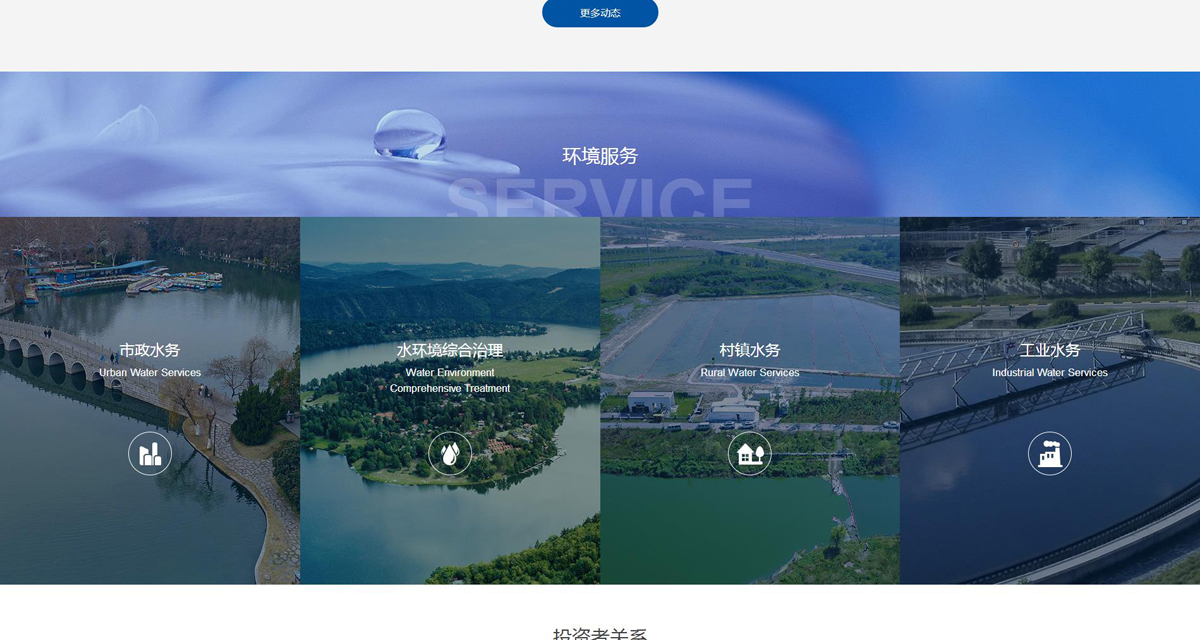Image resolution: width=1200 pixels, height=640 pixels.
Task: Click the Urban Water Services subtitle
Action: coord(150,373)
